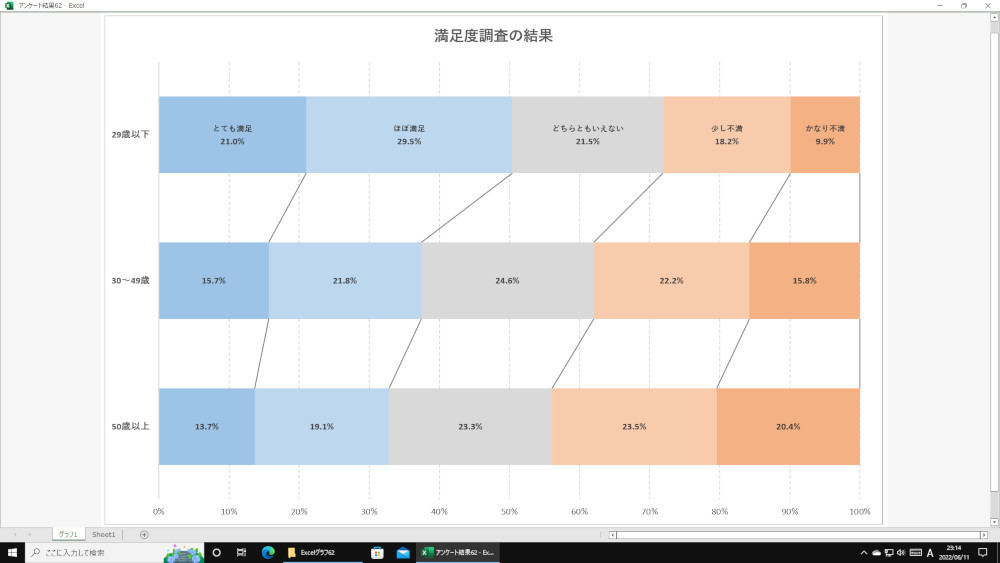Select the 29歳以下 category axis label

pyautogui.click(x=131, y=135)
